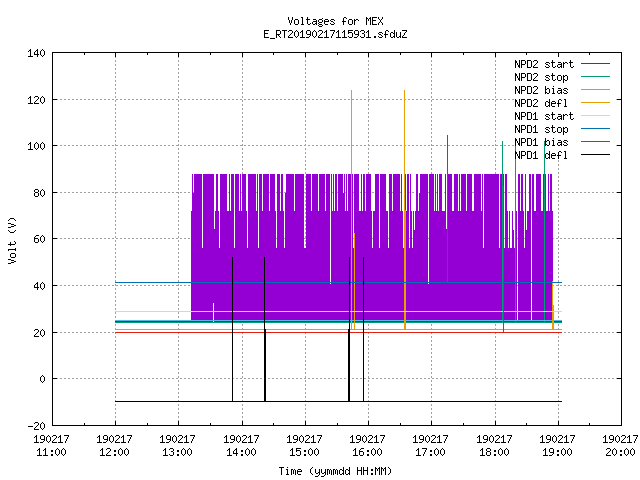Click the black deflection spike before 14:00
Image resolution: width=640 pixels, height=480 pixels.
(233, 329)
